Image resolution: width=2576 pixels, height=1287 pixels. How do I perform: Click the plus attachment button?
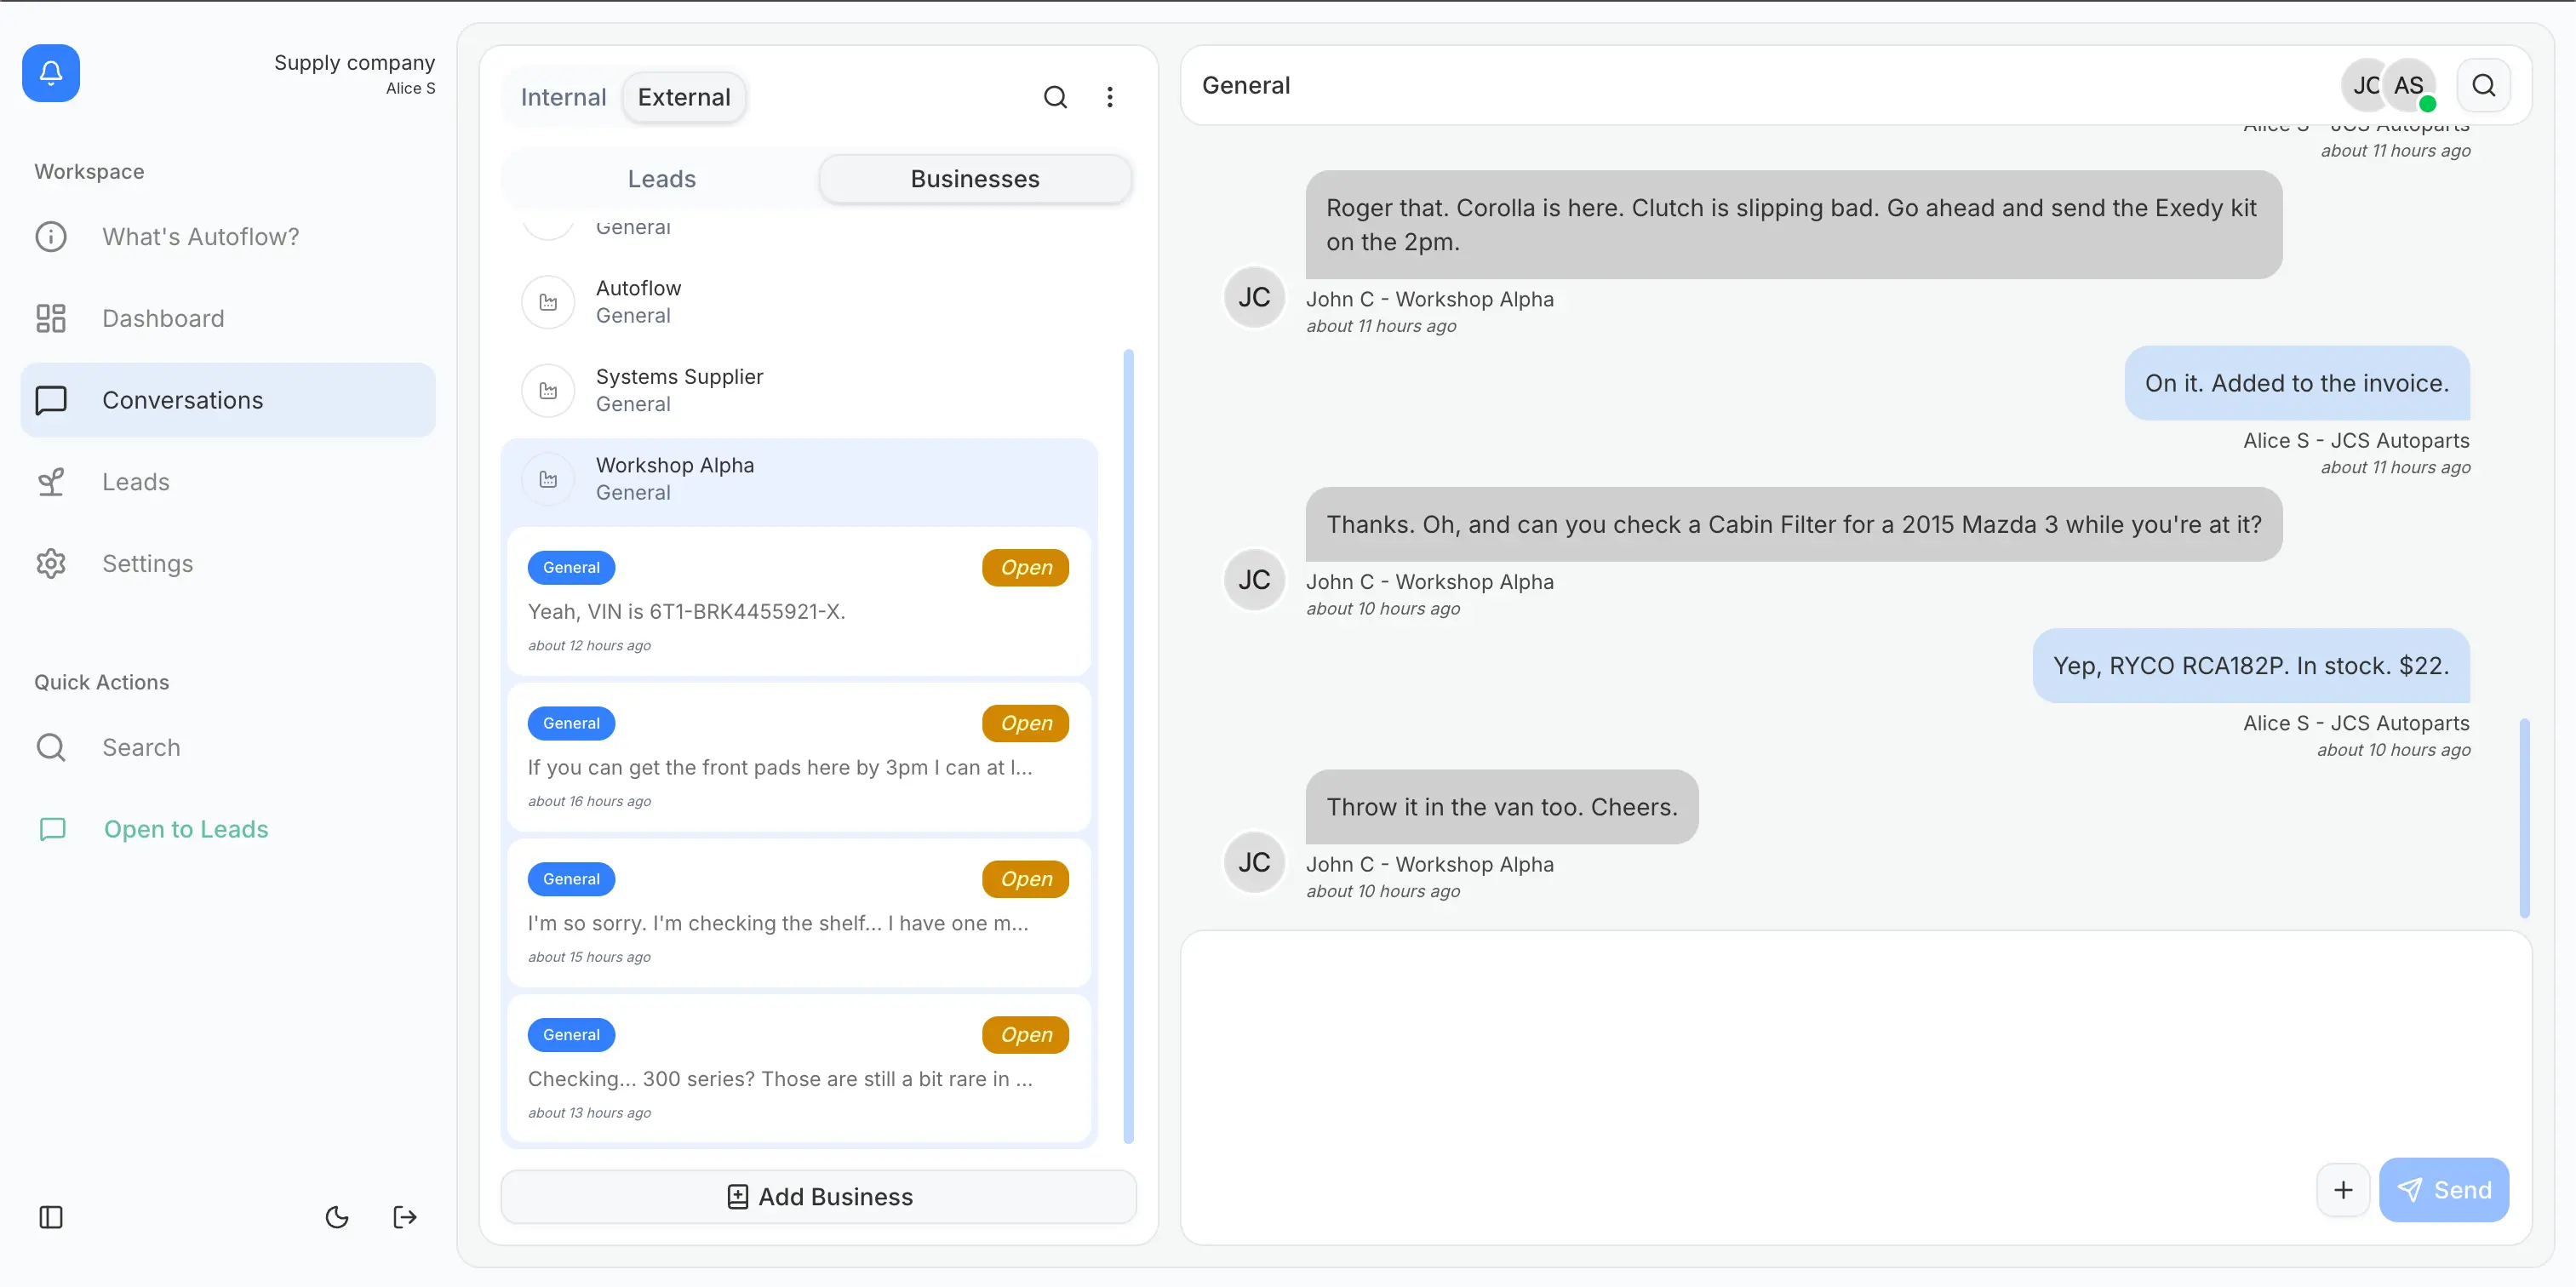[2343, 1190]
